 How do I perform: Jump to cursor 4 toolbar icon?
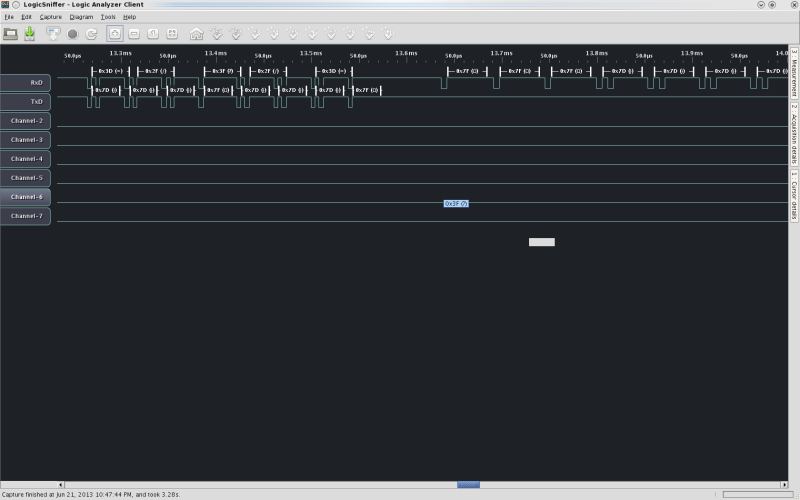[x=274, y=34]
